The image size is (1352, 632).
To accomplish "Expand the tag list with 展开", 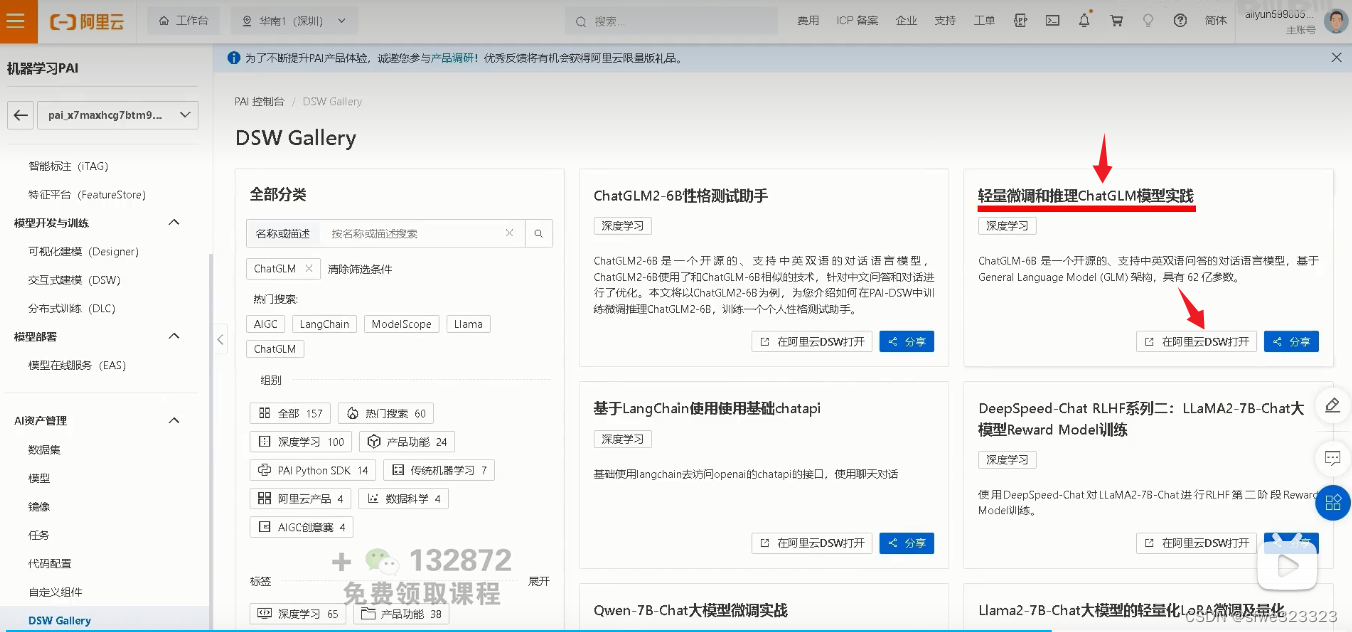I will 538,581.
